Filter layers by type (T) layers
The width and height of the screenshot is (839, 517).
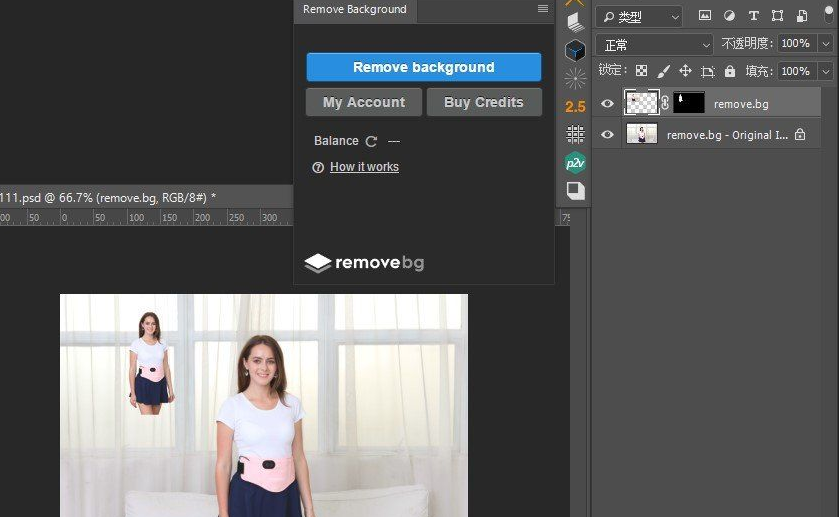pos(753,16)
